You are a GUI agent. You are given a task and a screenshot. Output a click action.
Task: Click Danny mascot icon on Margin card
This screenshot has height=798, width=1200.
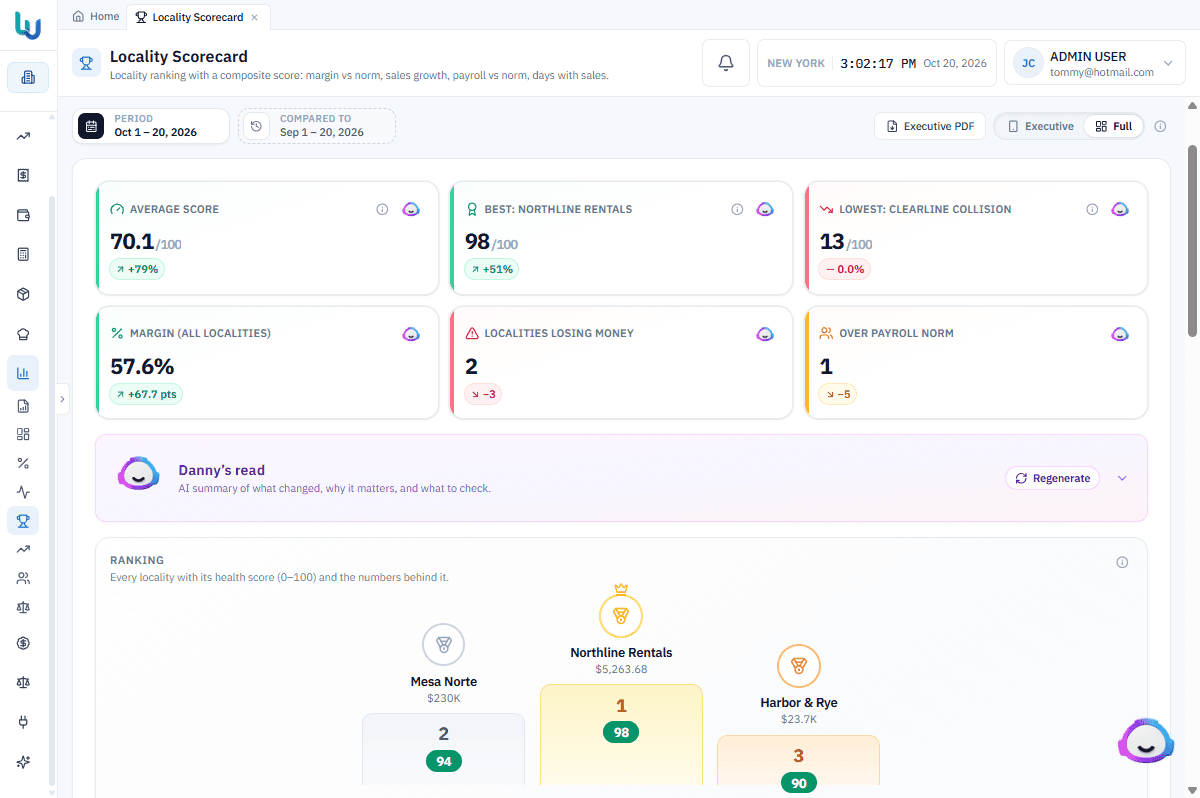coord(411,333)
